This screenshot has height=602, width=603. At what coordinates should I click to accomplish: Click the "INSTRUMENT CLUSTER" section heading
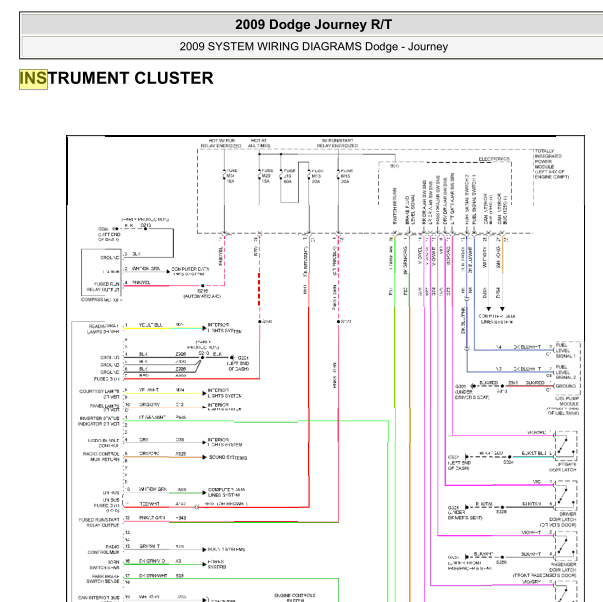[x=116, y=78]
